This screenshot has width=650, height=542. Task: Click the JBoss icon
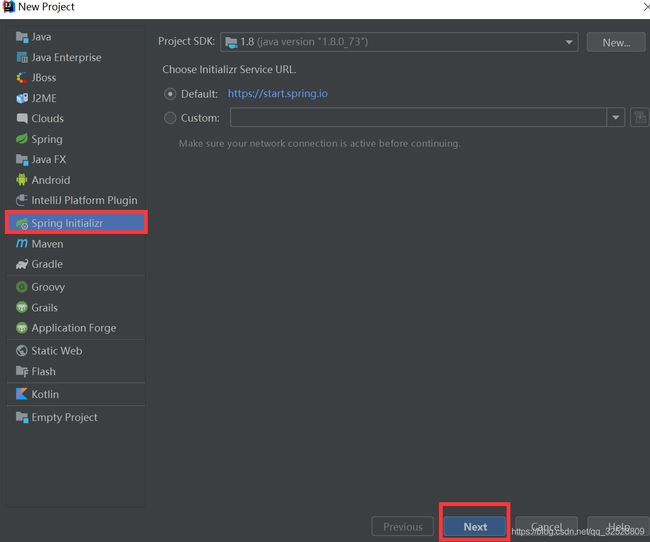click(x=22, y=78)
